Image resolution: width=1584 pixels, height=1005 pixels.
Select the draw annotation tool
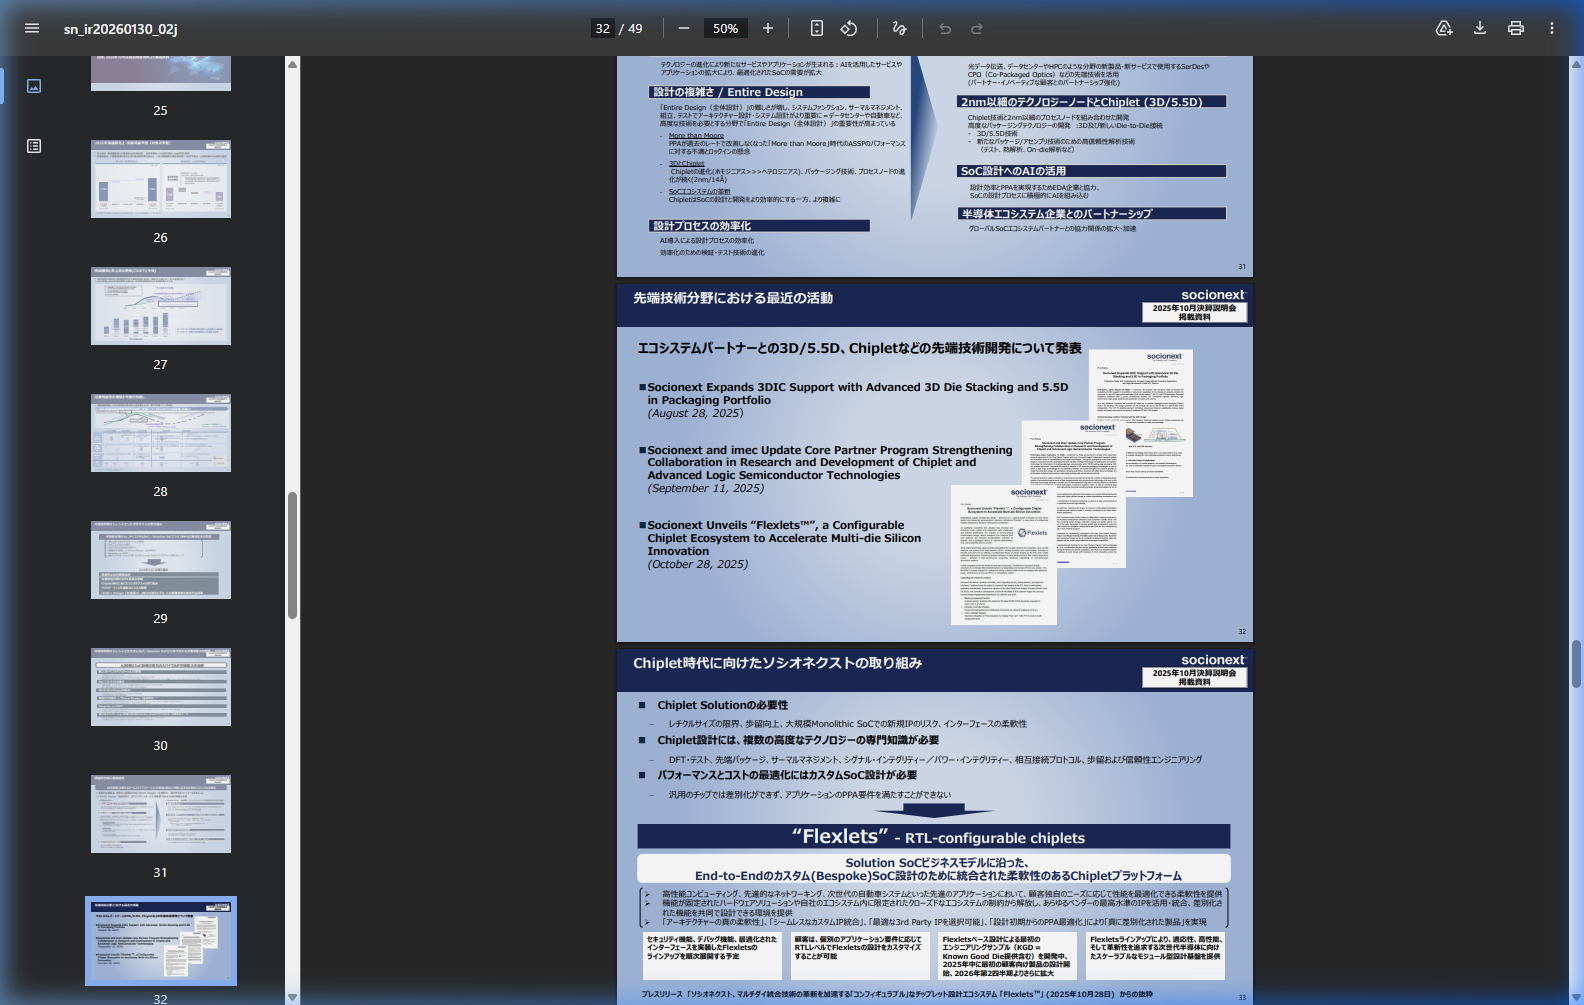(899, 28)
